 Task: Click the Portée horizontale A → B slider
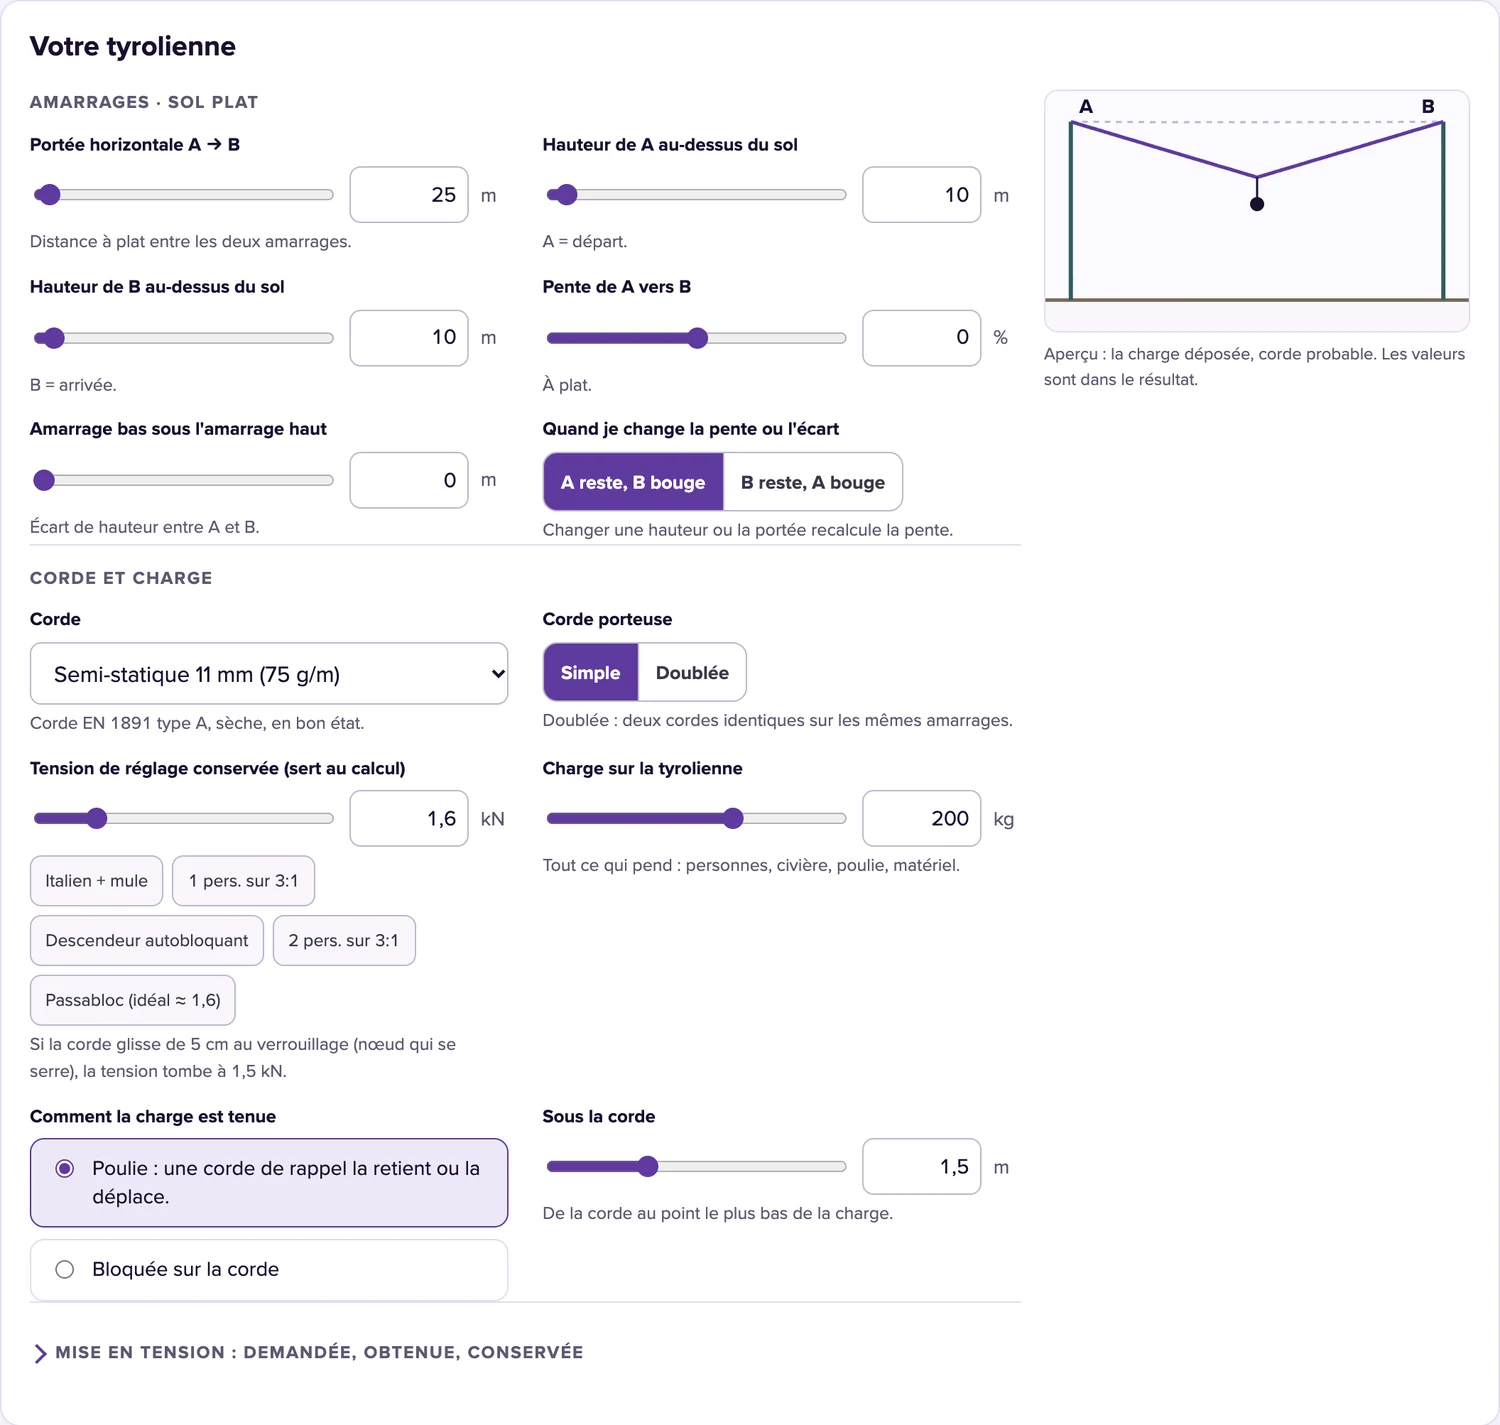point(184,195)
